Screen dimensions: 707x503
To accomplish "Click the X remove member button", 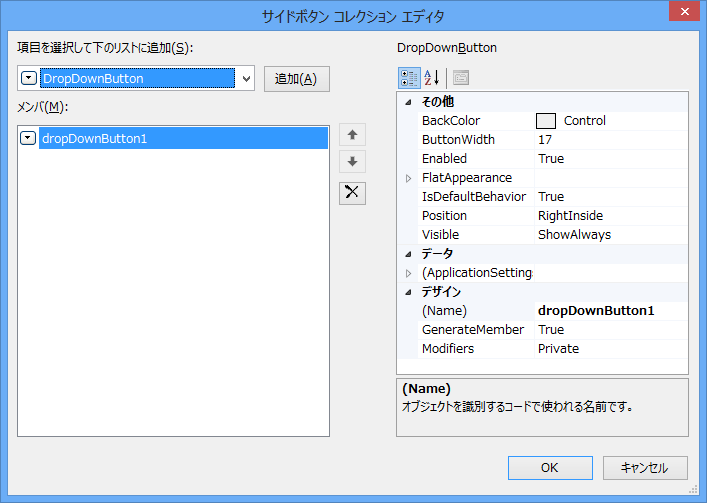I will tap(352, 193).
